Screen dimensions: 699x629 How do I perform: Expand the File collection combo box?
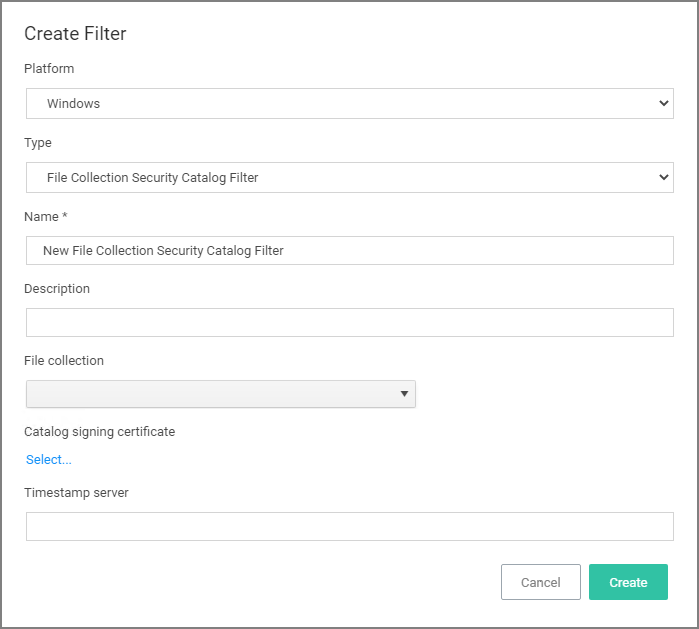tap(221, 394)
